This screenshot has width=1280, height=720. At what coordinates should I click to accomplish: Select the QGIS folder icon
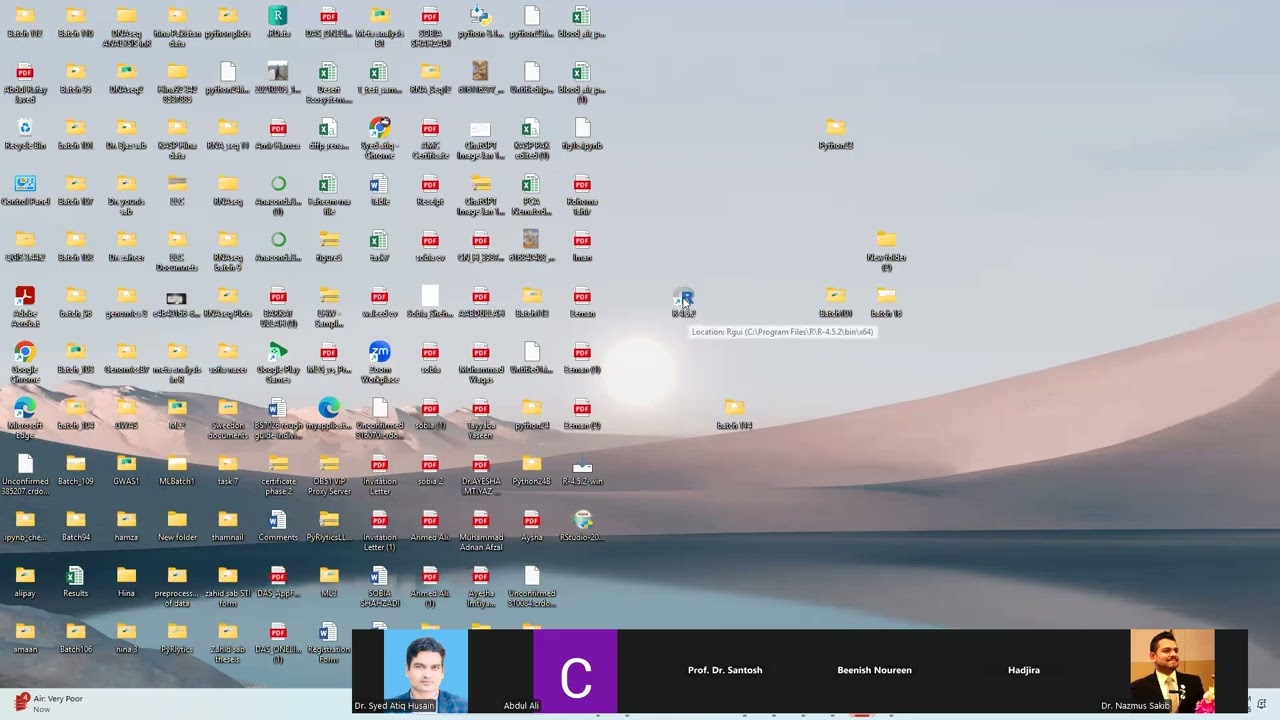tap(25, 246)
